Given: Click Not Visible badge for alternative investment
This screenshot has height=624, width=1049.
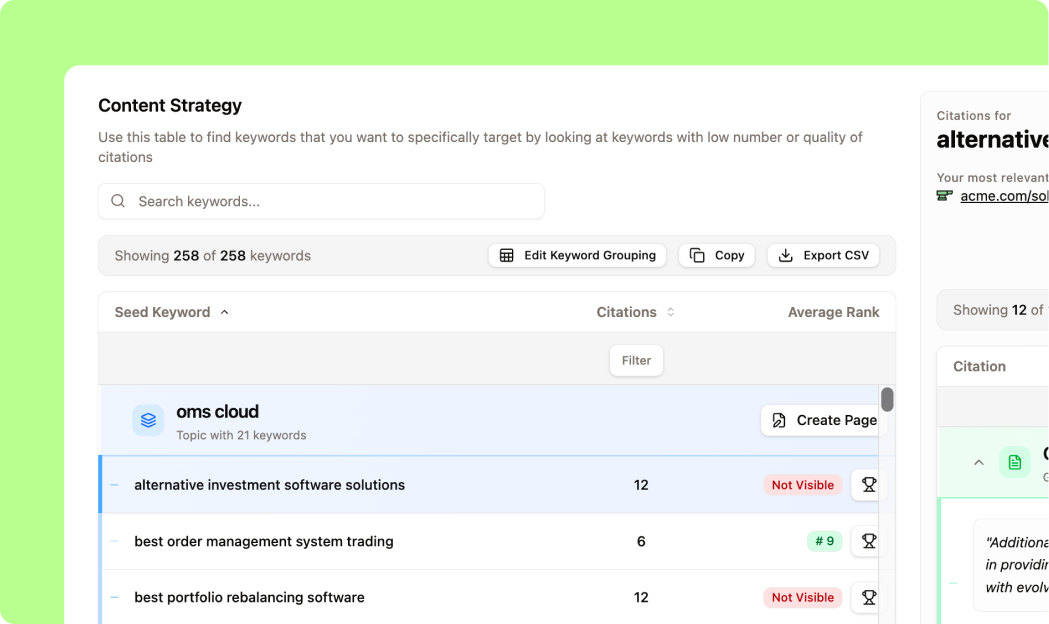Looking at the screenshot, I should point(803,485).
